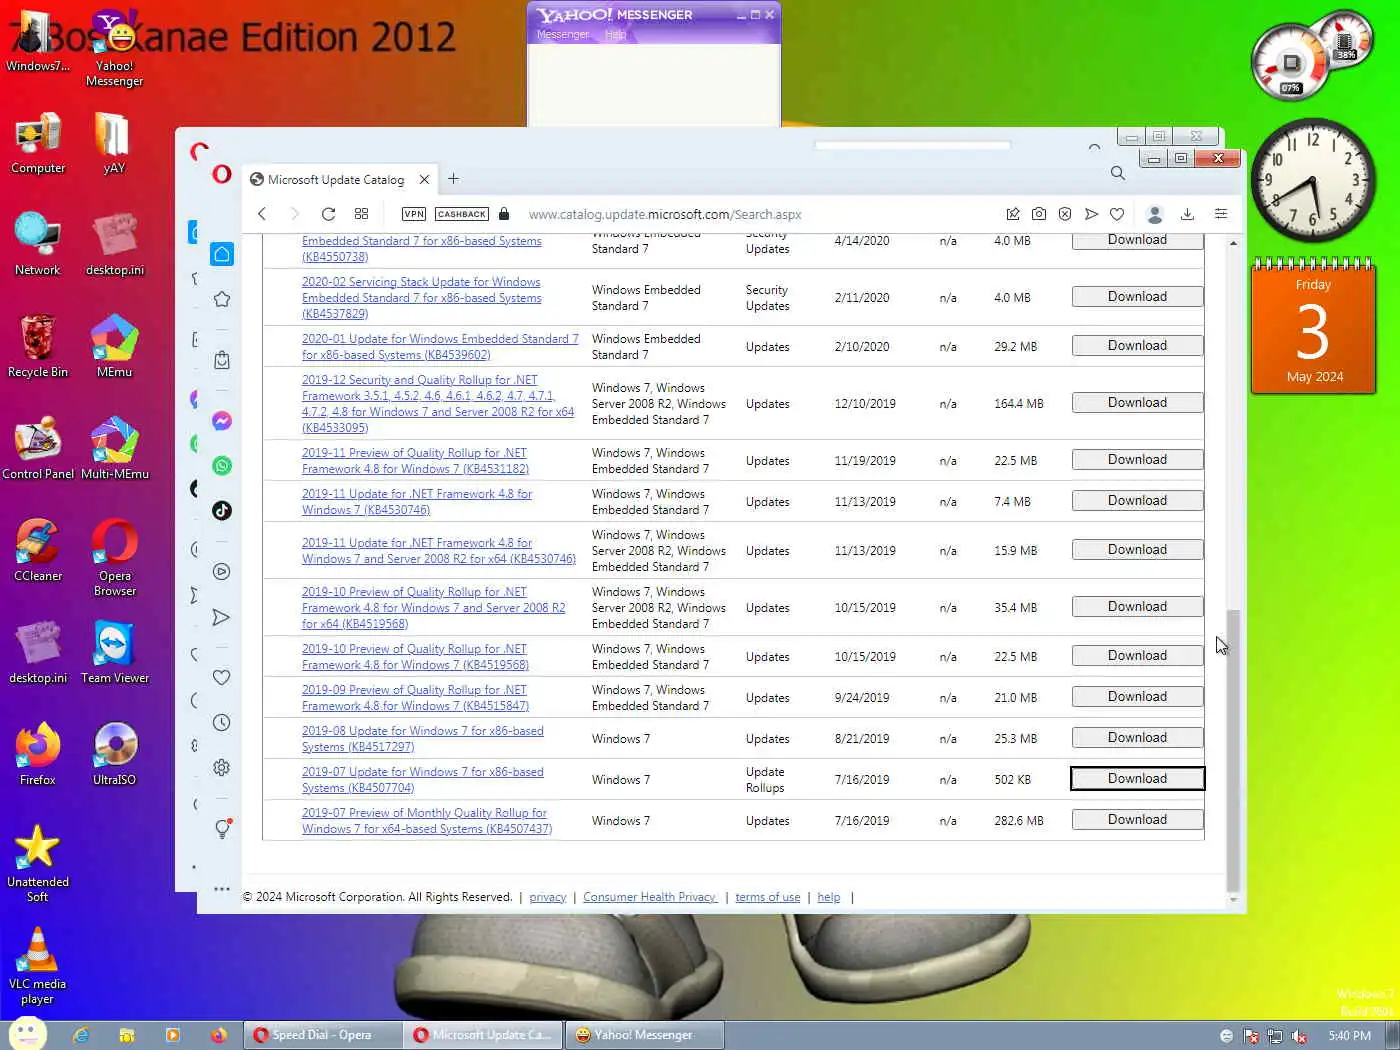The height and width of the screenshot is (1050, 1400).
Task: View site security padlock info
Action: point(504,214)
